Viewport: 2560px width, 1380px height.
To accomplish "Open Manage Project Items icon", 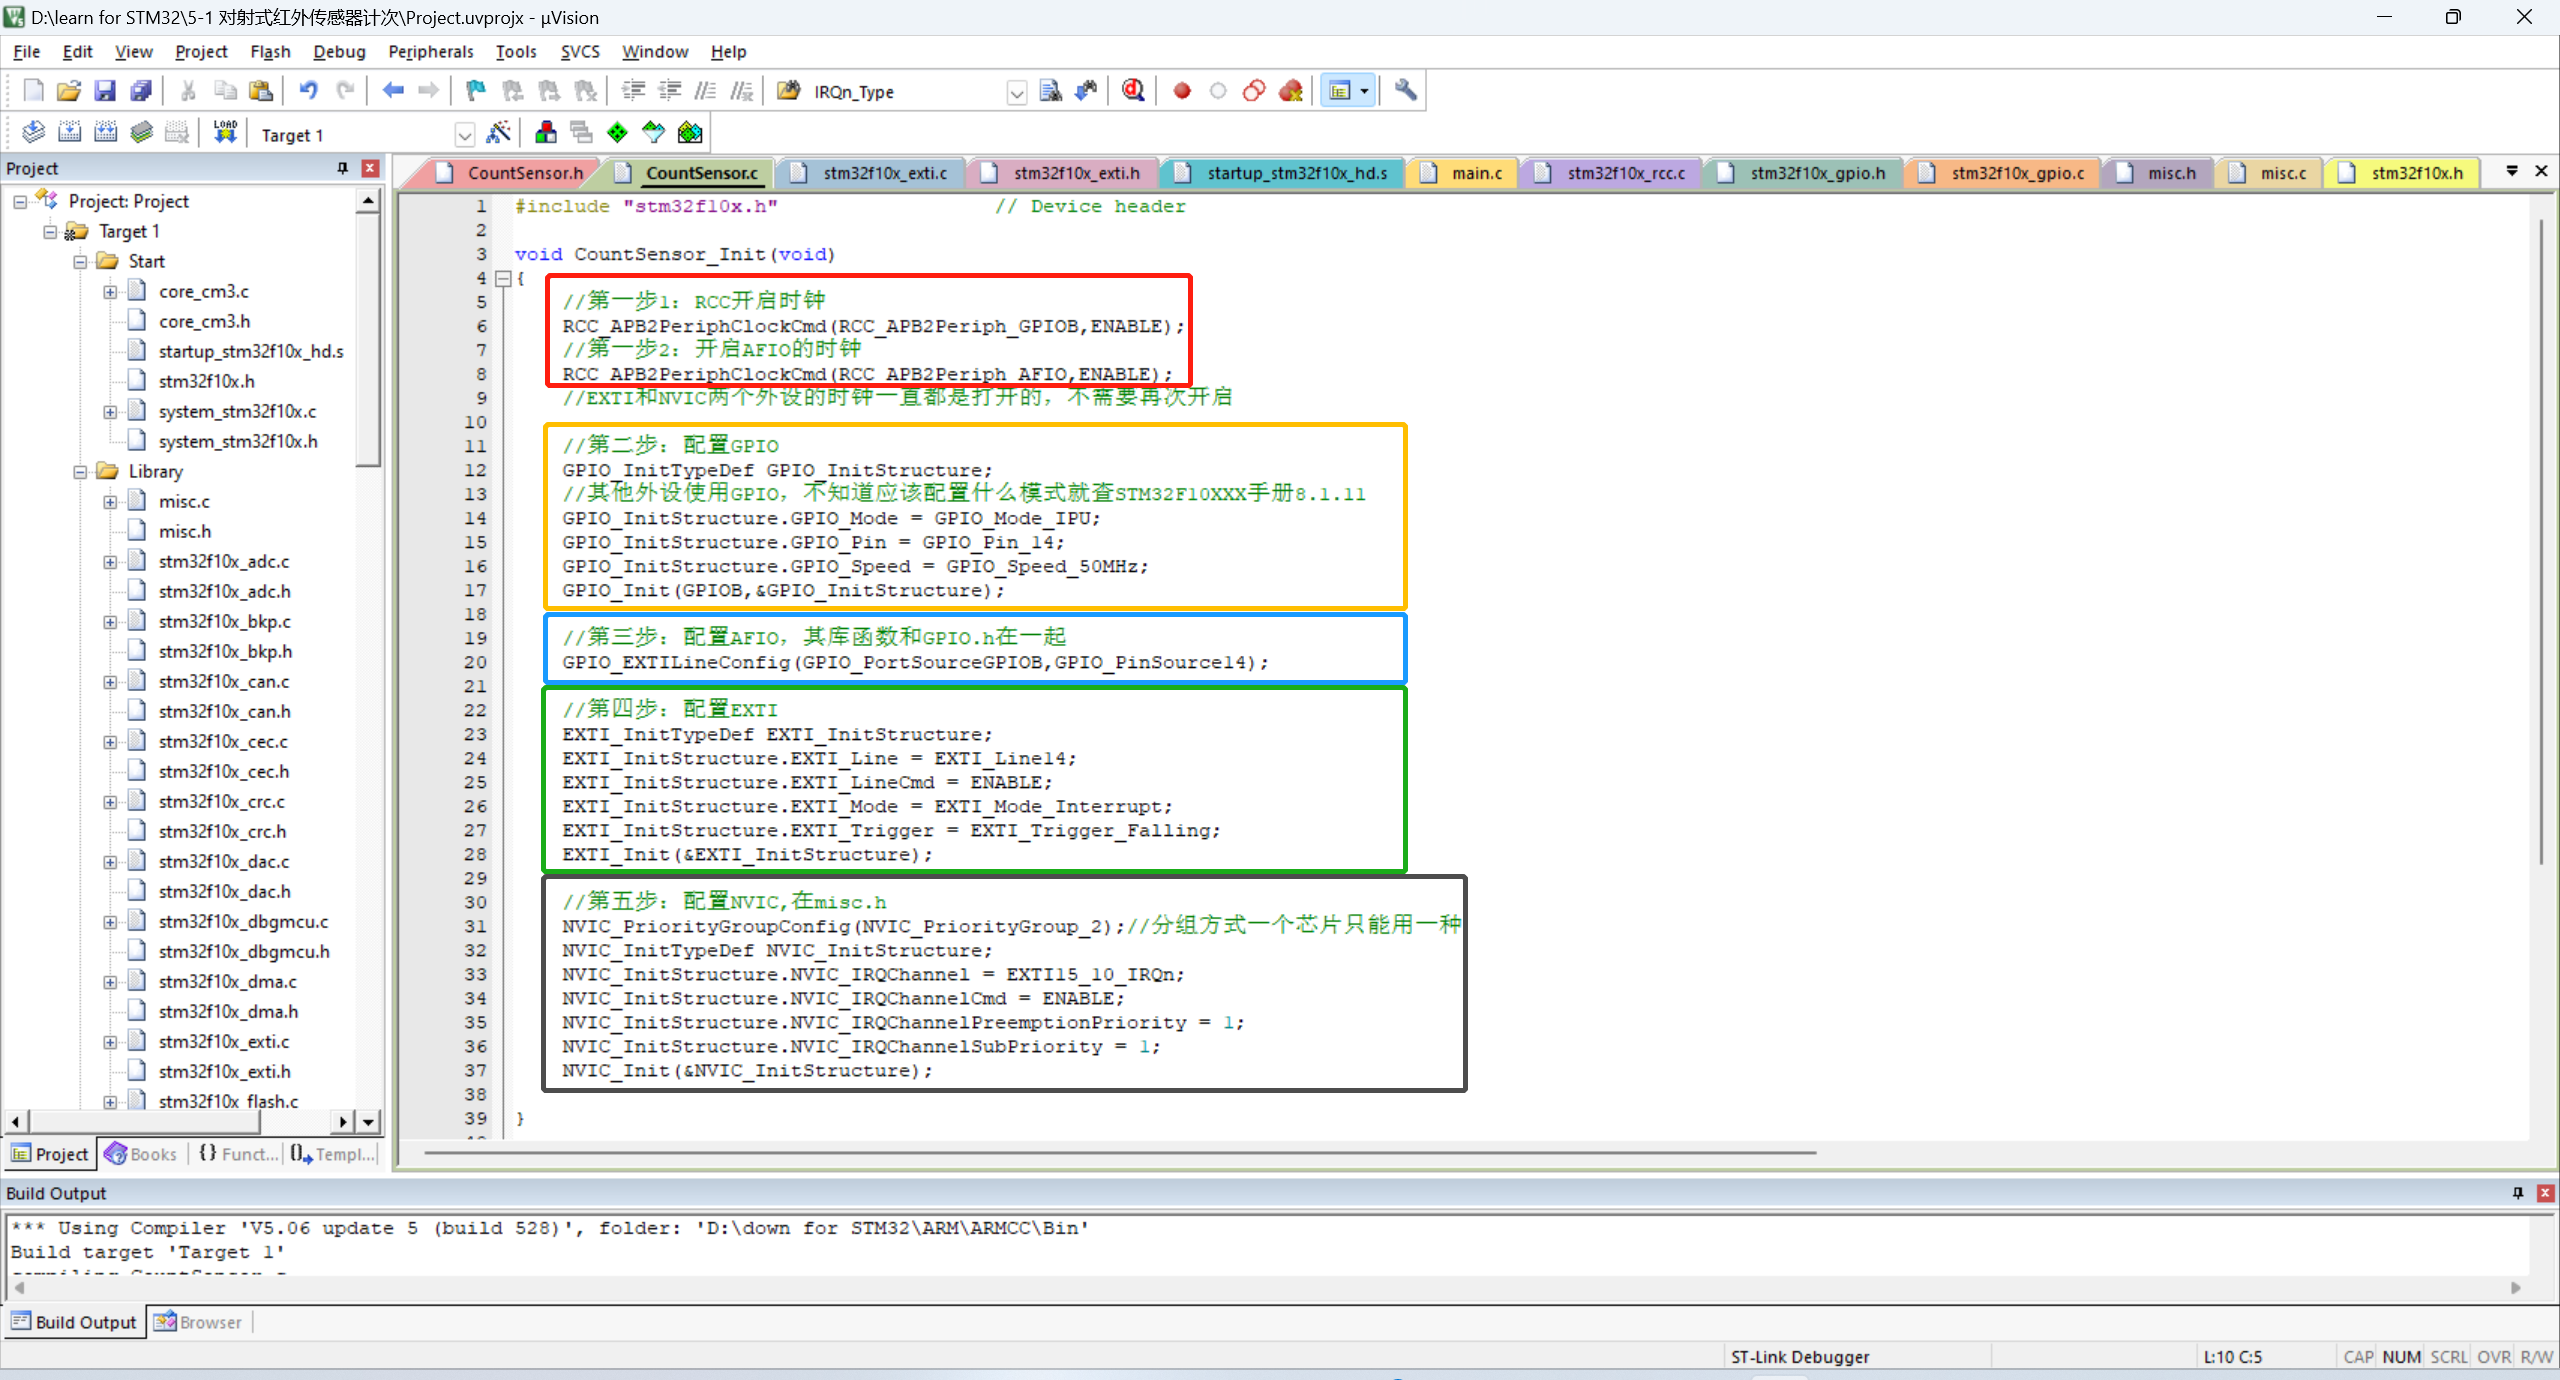I will 546,133.
